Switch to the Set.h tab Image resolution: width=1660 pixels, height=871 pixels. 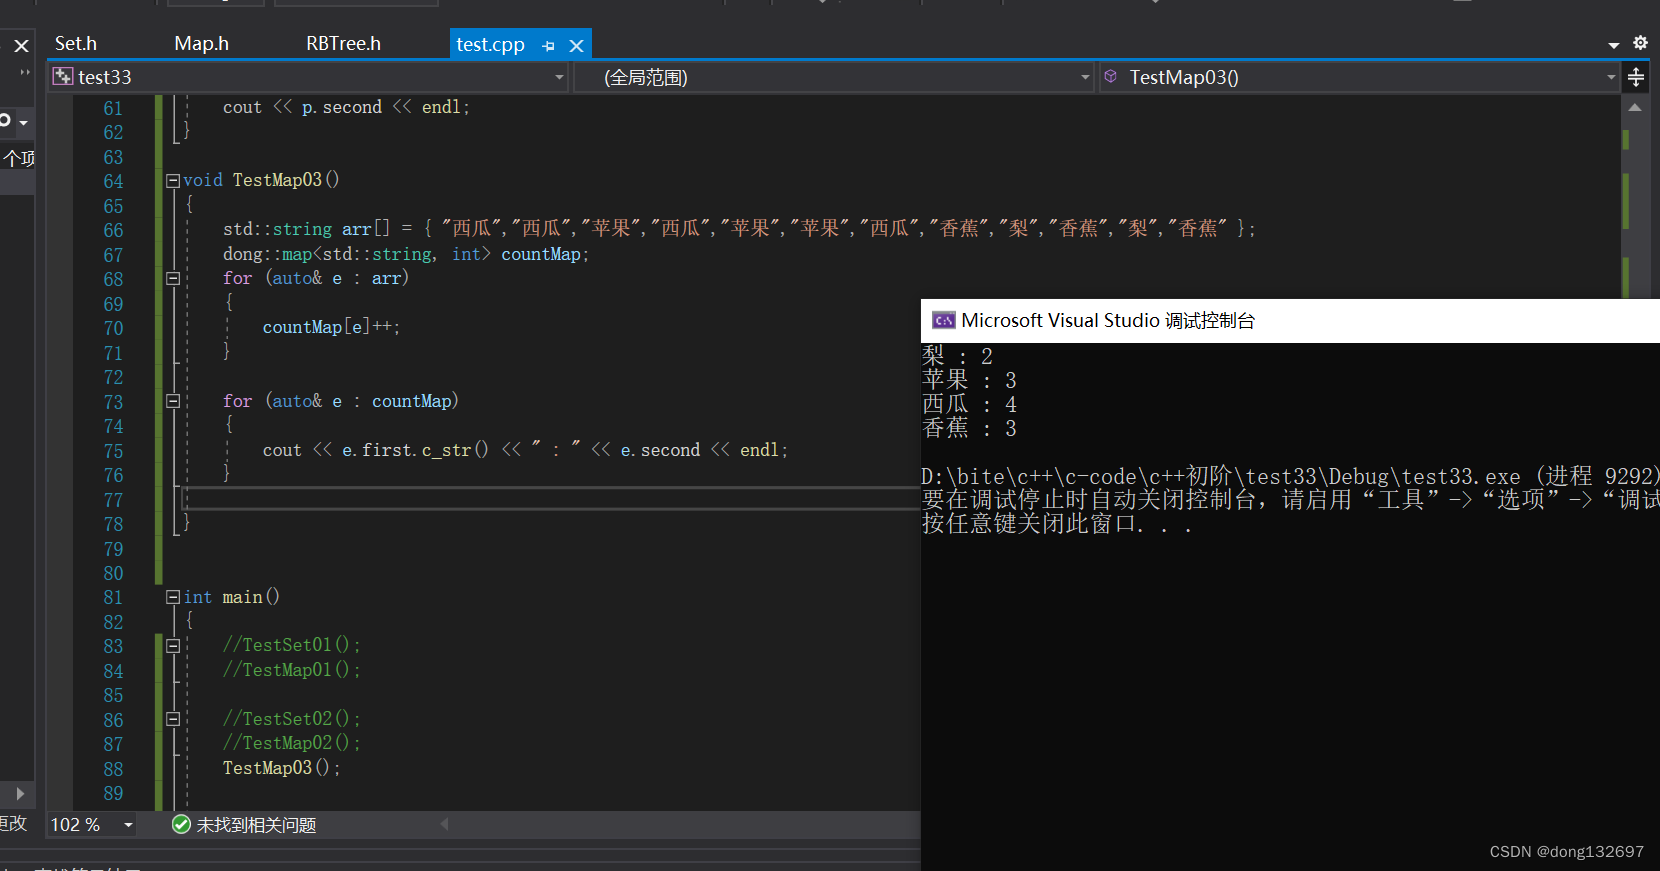(76, 43)
